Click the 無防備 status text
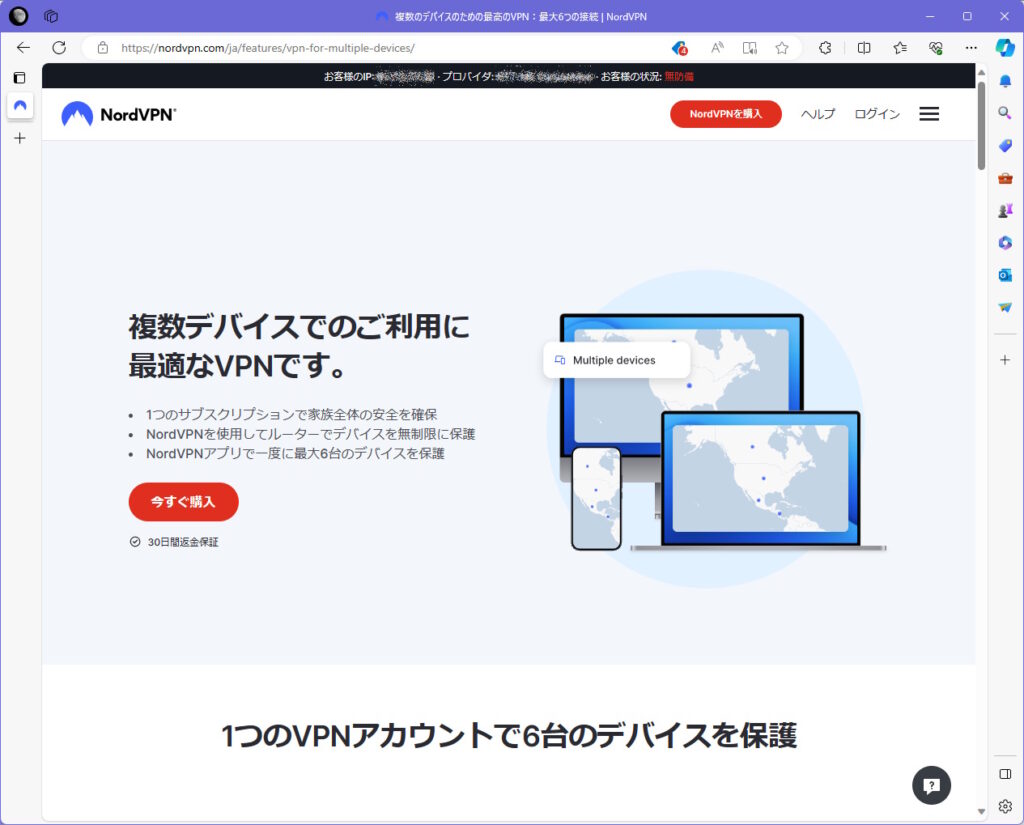Screen dimensions: 1024x825 (x=679, y=76)
